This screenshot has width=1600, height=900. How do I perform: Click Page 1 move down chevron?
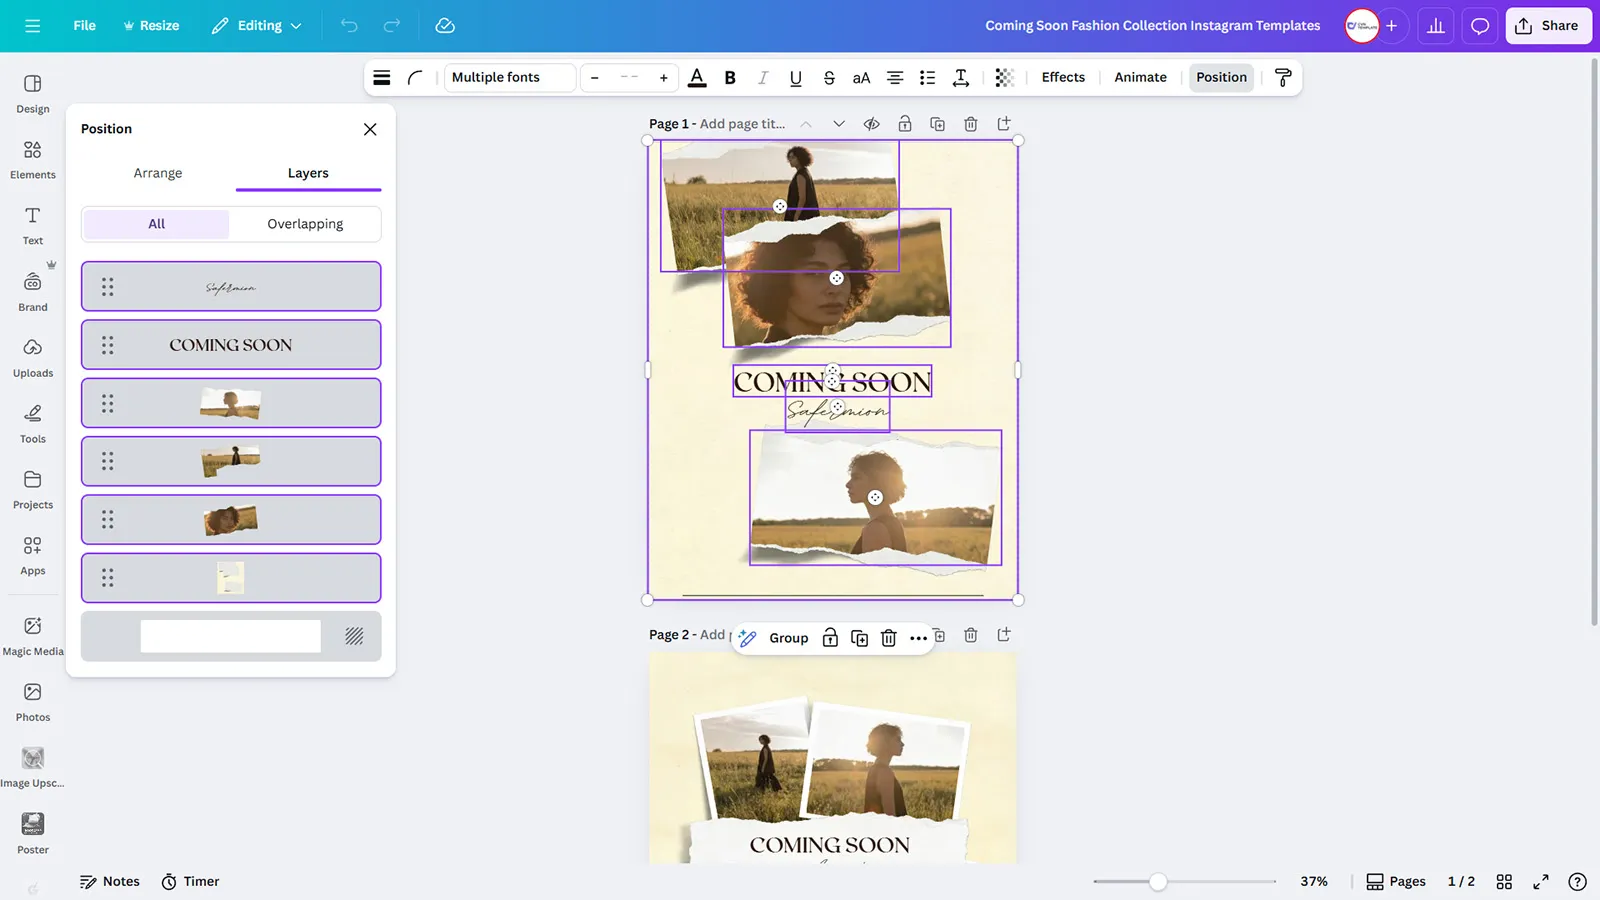tap(839, 124)
